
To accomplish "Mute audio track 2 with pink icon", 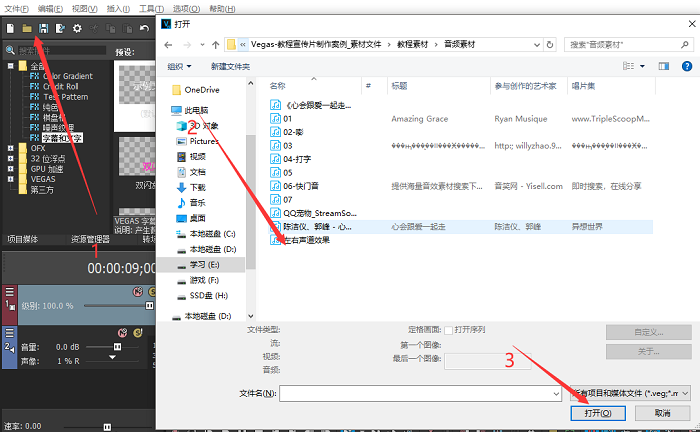I will (x=122, y=332).
